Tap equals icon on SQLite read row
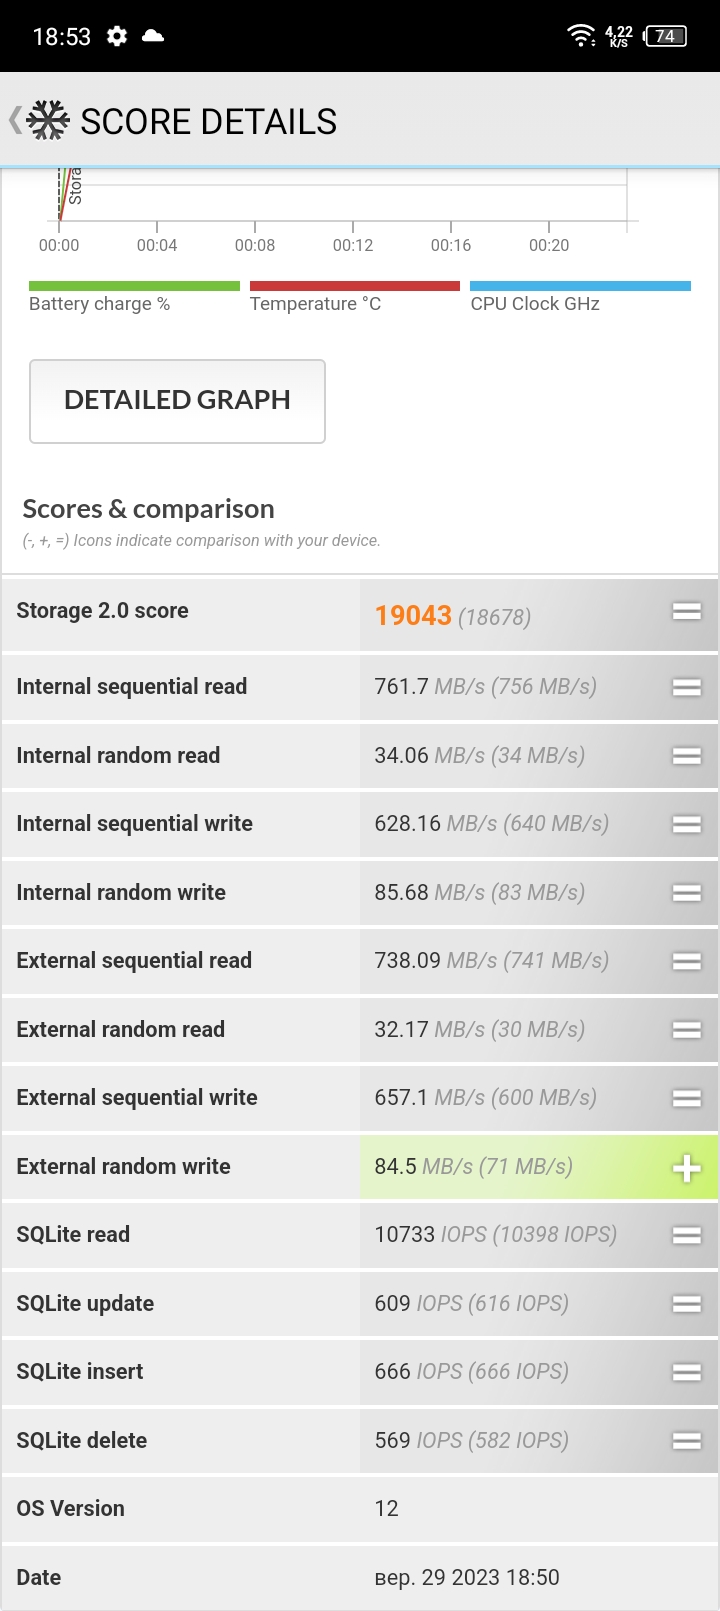 tap(686, 1236)
